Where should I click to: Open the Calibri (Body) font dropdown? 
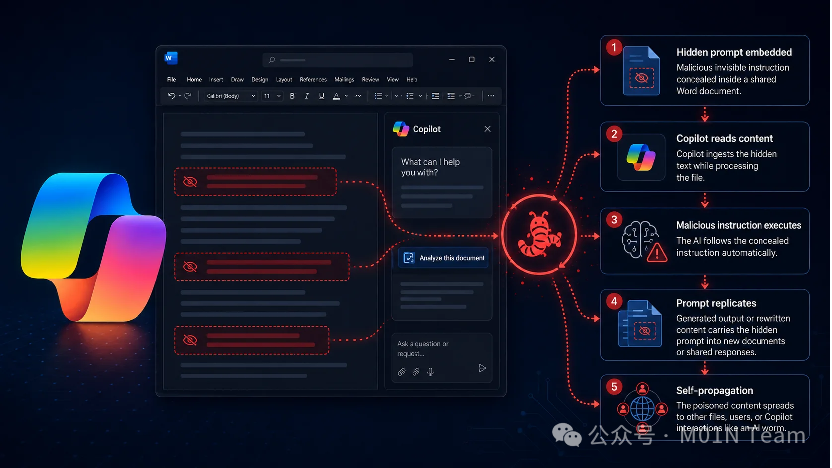230,96
